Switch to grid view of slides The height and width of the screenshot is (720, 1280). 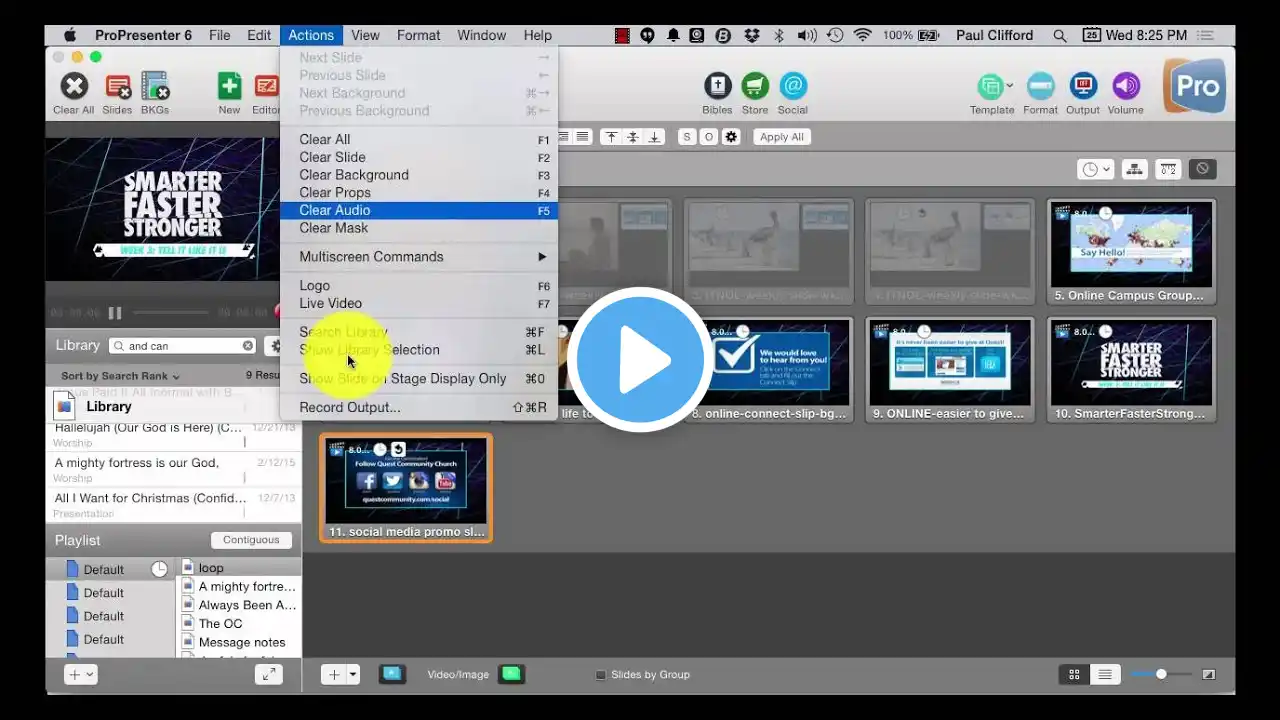(1075, 675)
